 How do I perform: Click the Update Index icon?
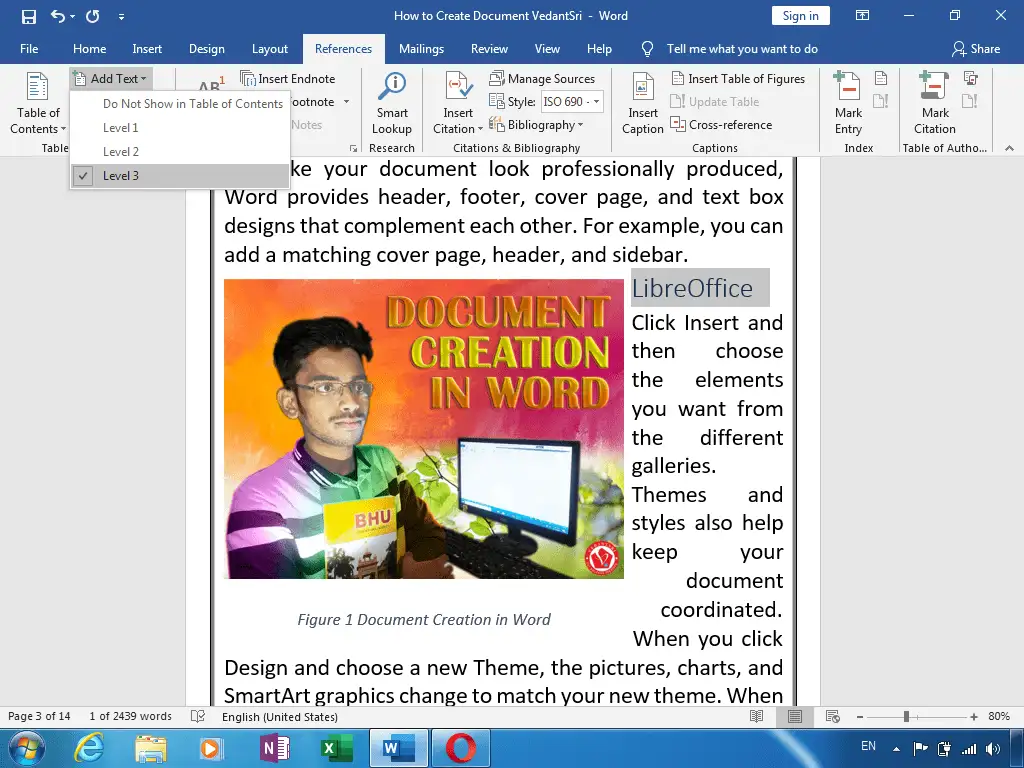pyautogui.click(x=880, y=101)
